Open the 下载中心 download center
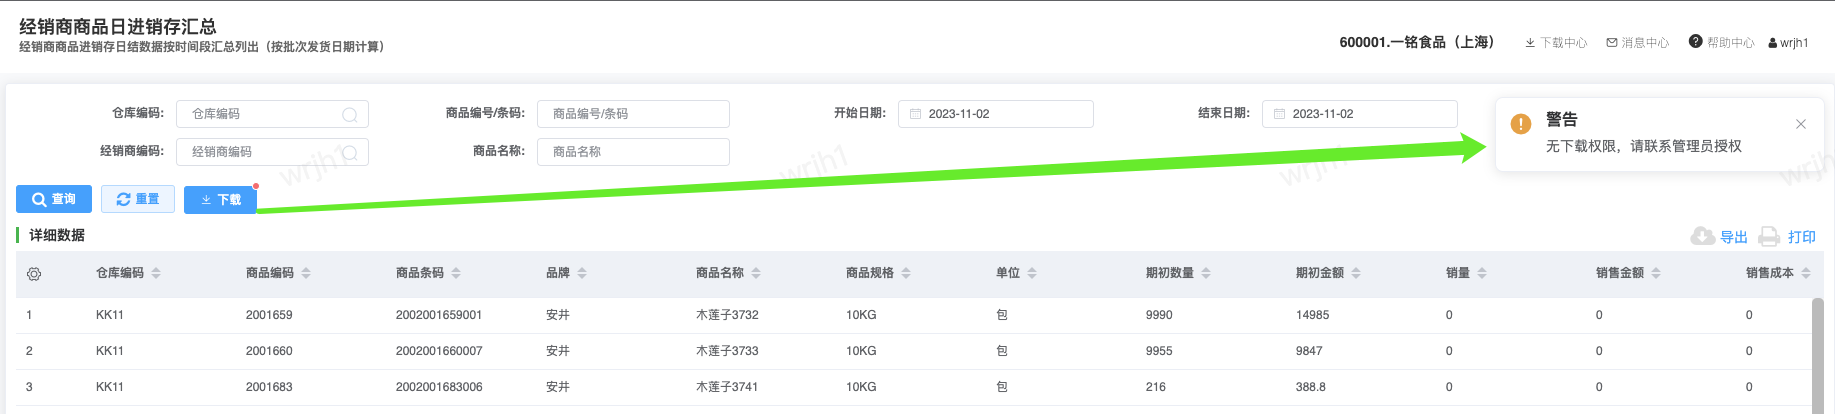1835x414 pixels. click(1555, 43)
